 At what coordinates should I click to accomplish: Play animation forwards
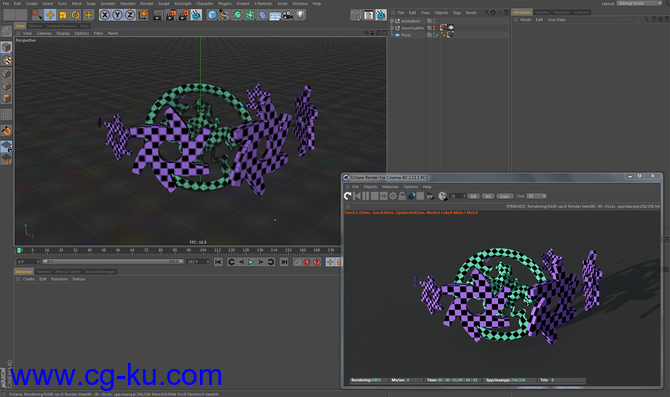[251, 262]
